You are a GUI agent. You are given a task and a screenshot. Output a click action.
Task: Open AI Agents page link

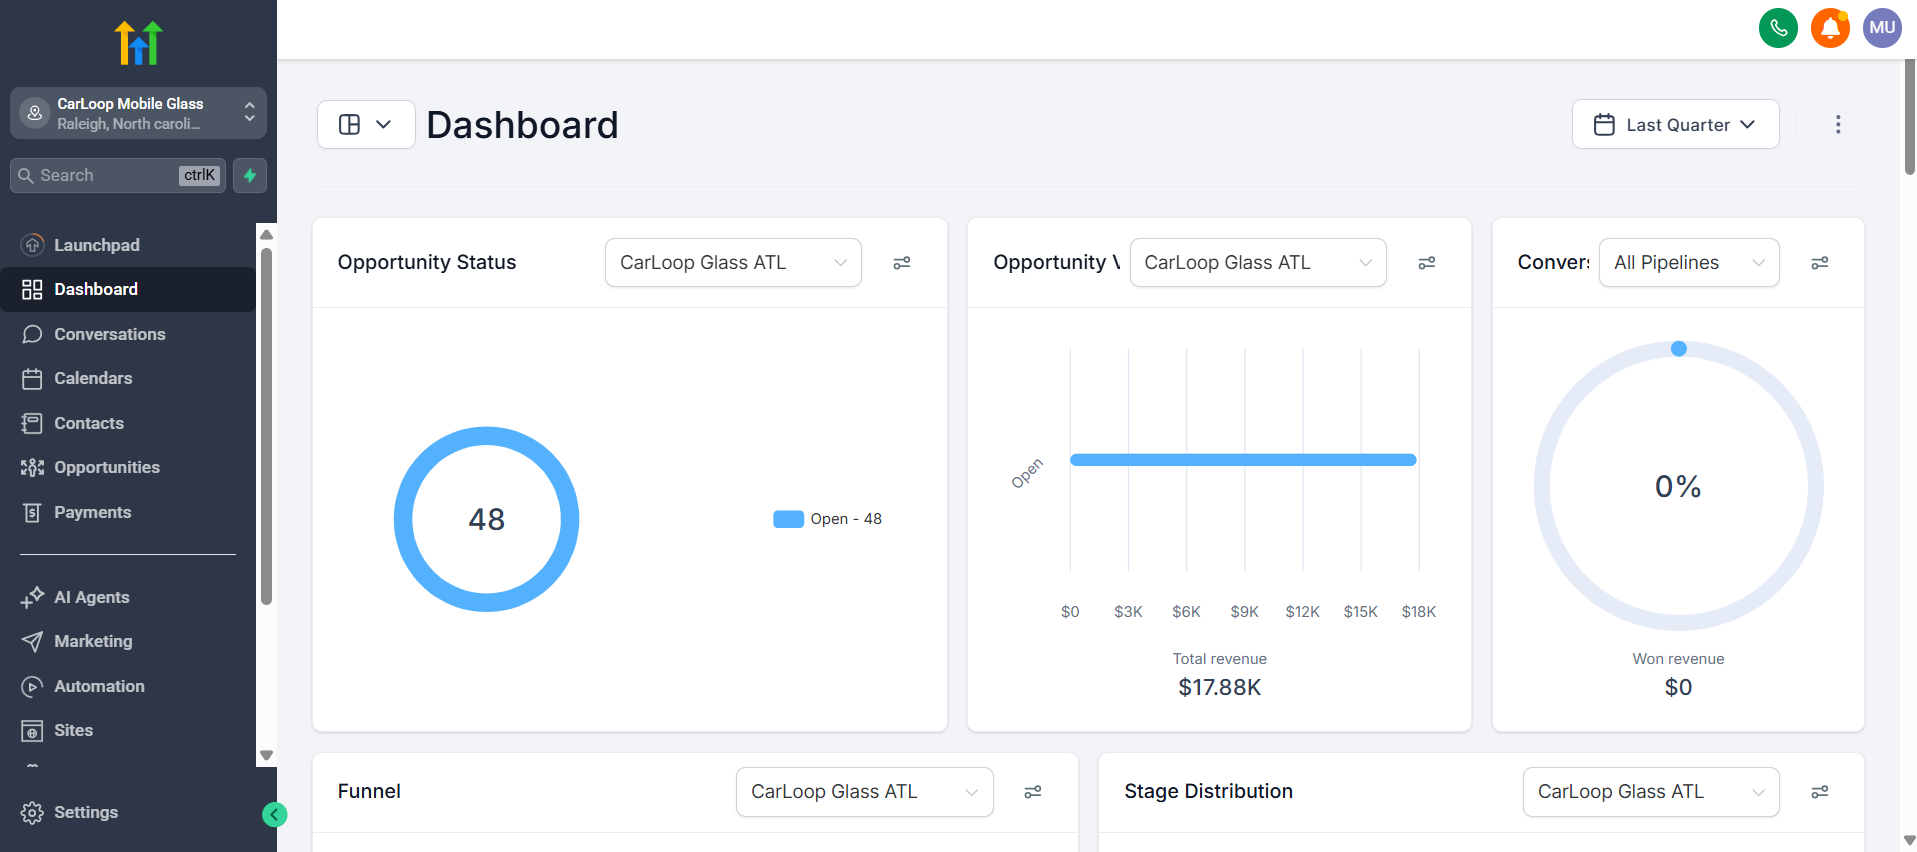click(128, 597)
